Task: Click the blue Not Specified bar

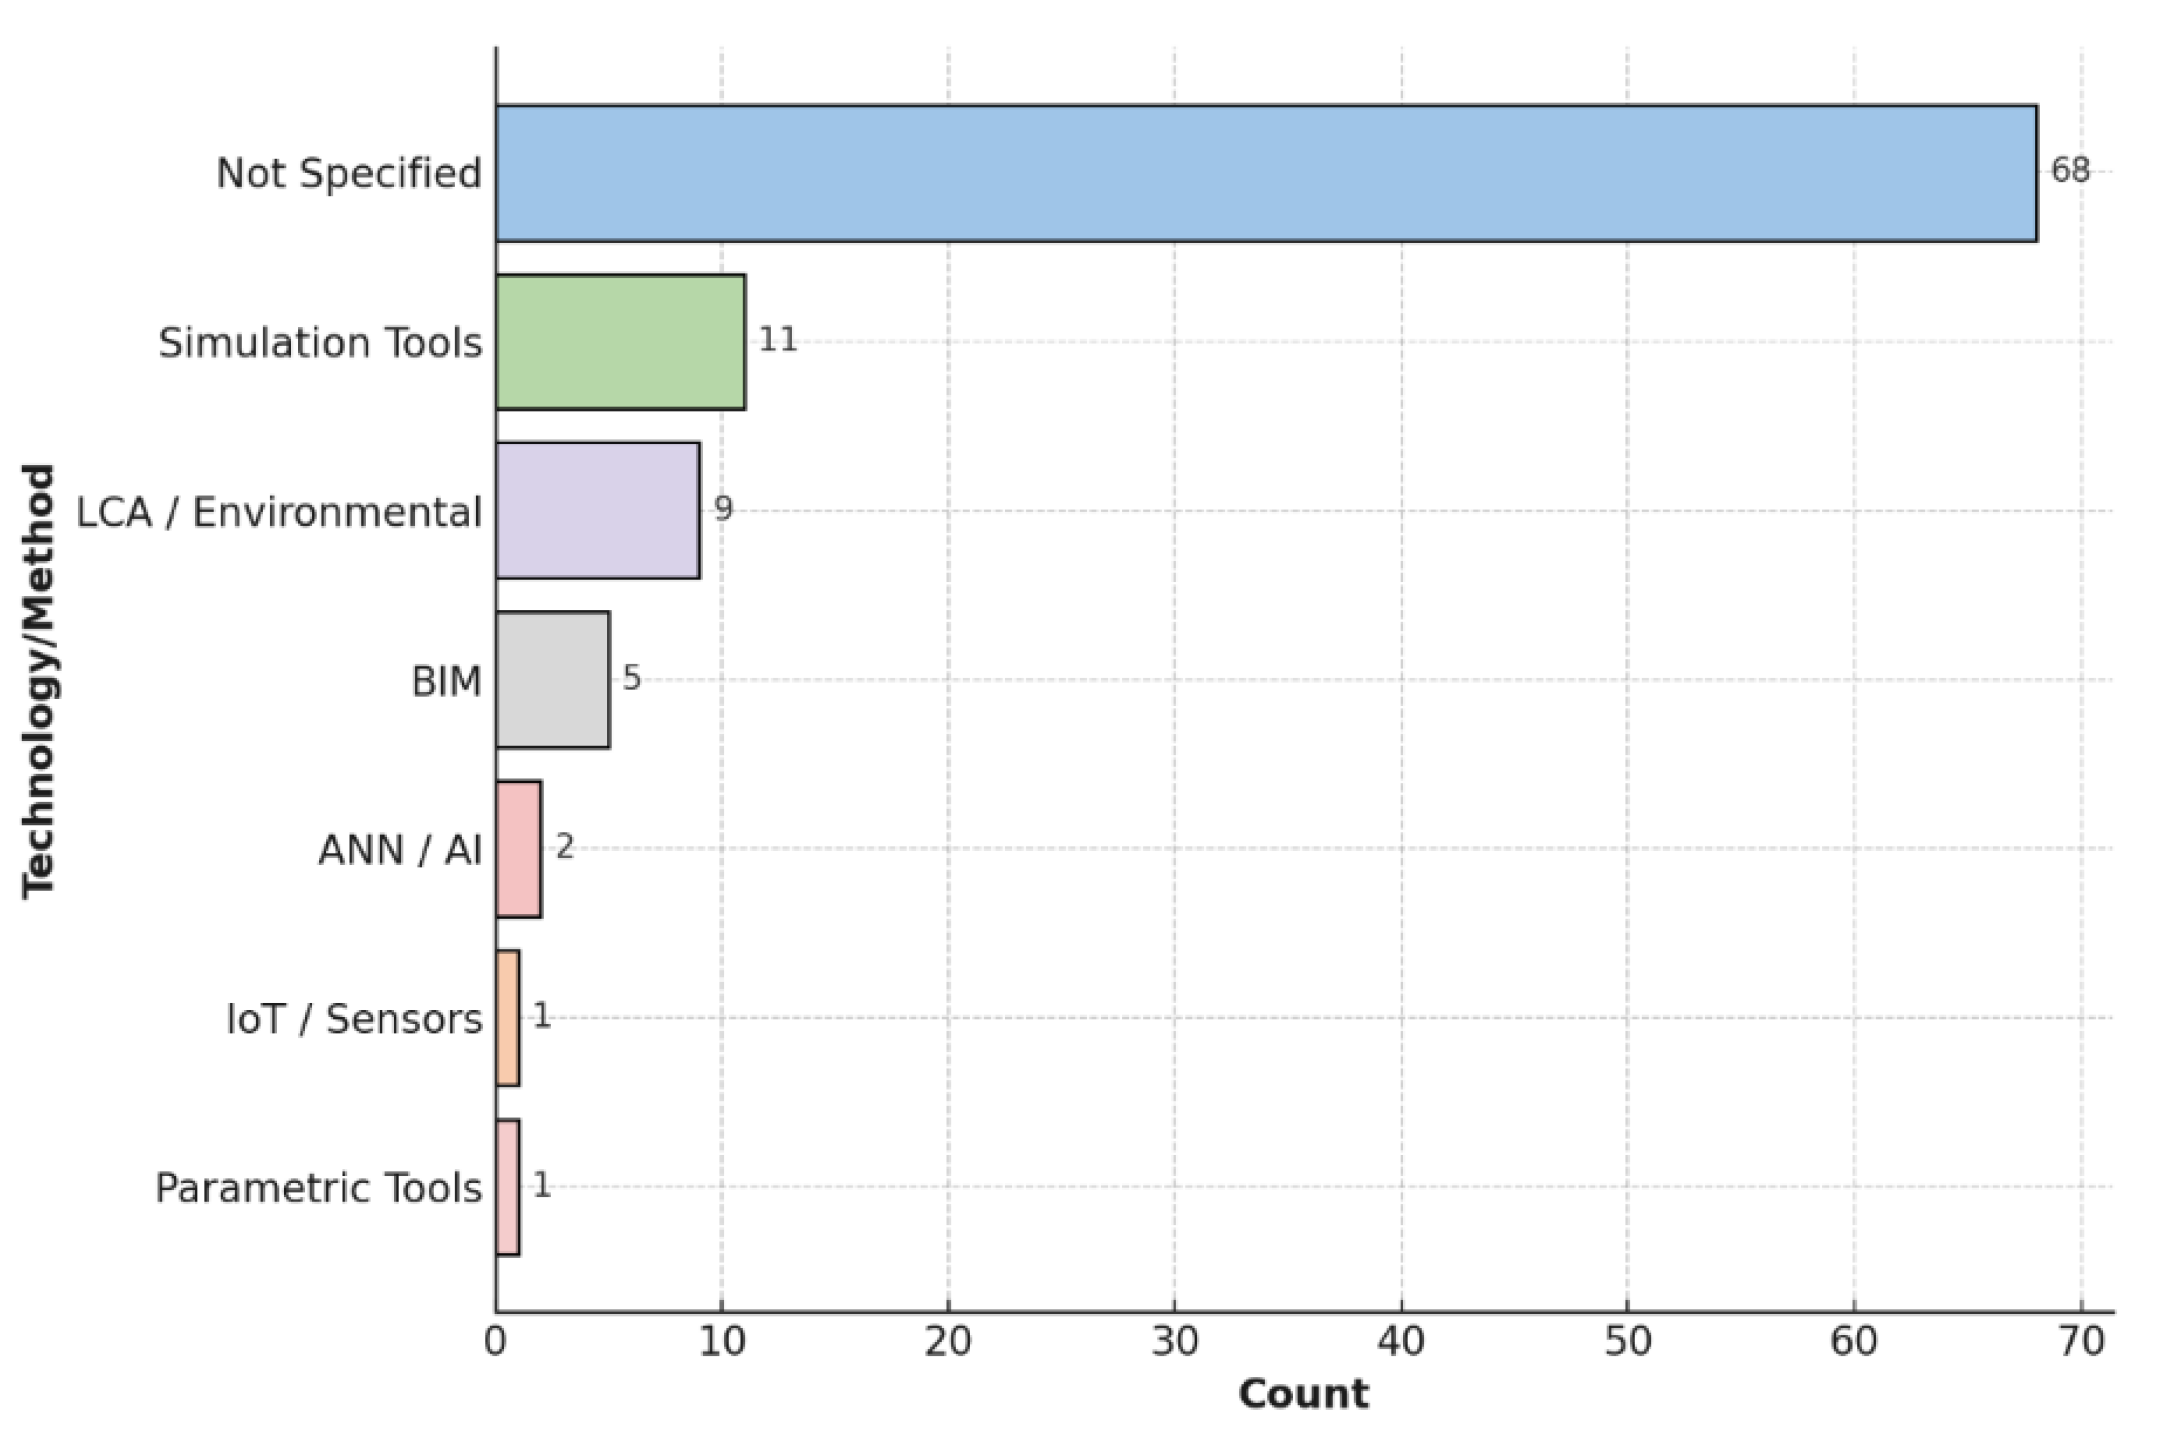Action: click(1265, 173)
